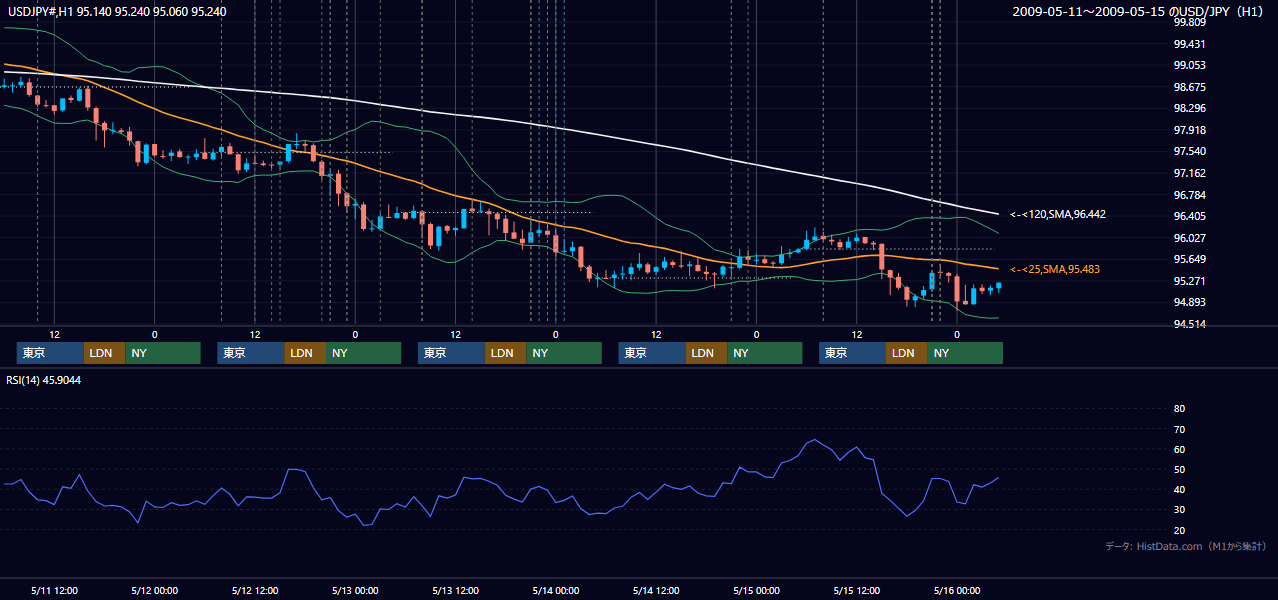
Task: Click the 5/14 12:00 time axis label
Action: coord(656,591)
